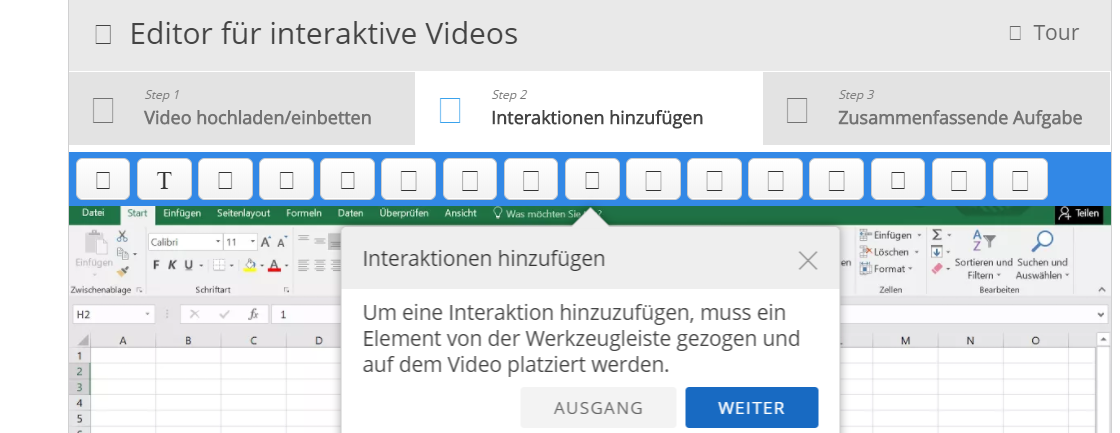Click the Teilen share button

coord(1079,213)
